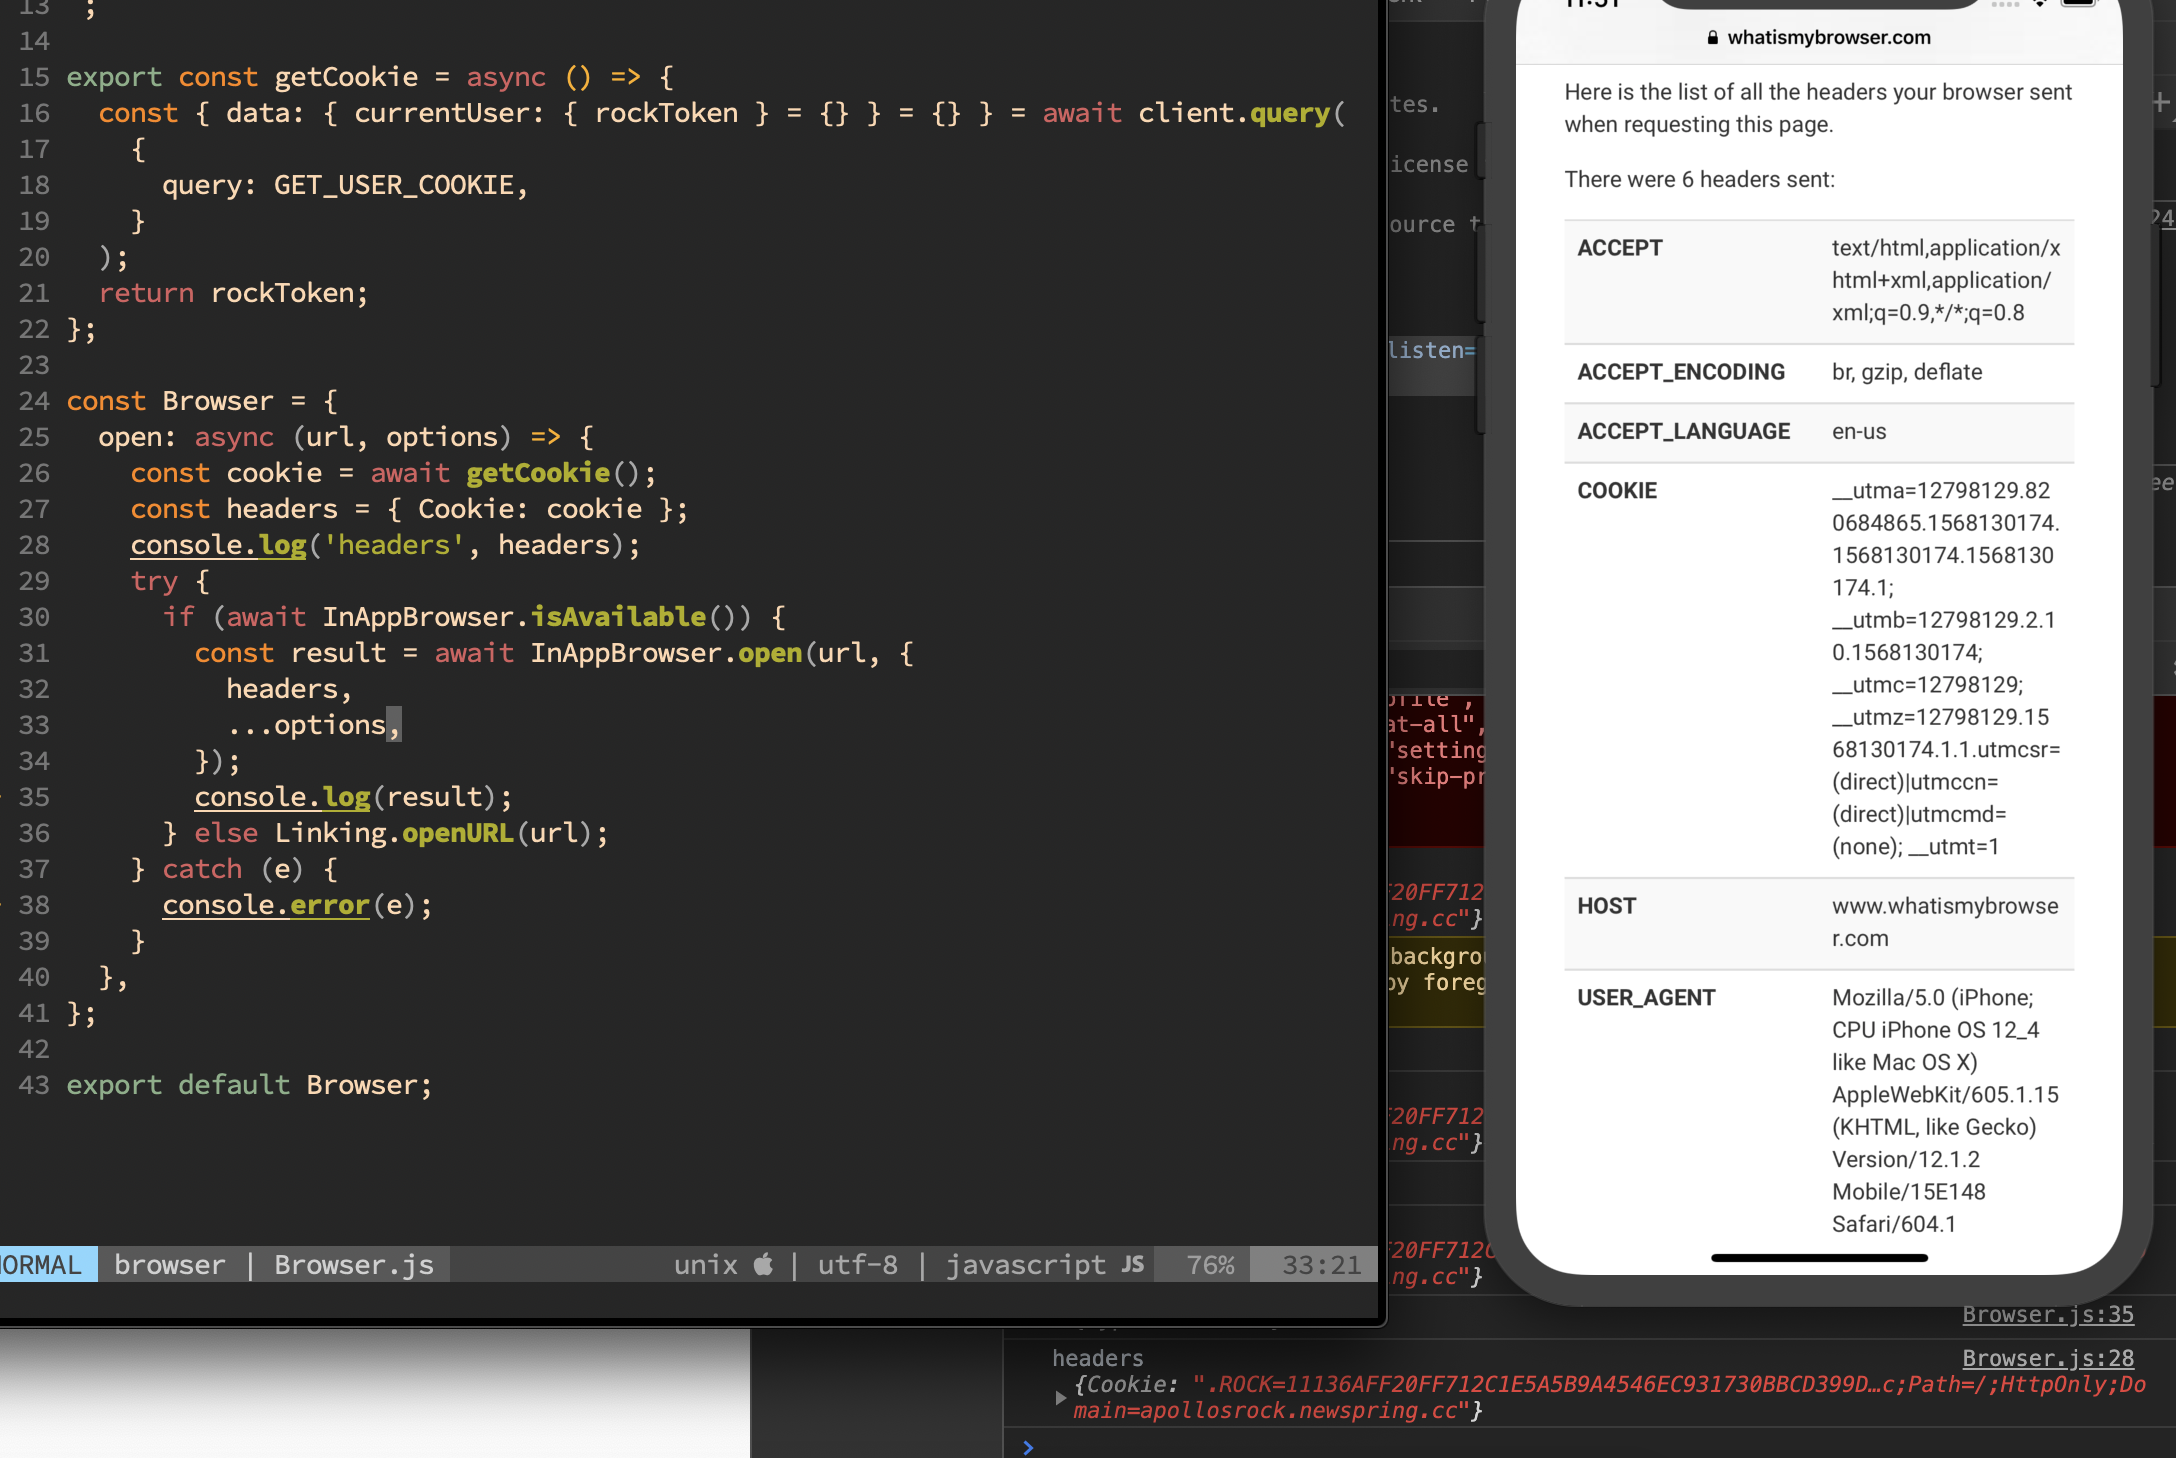
Task: Click the Apple logo in the Vim statusline
Action: [x=763, y=1264]
